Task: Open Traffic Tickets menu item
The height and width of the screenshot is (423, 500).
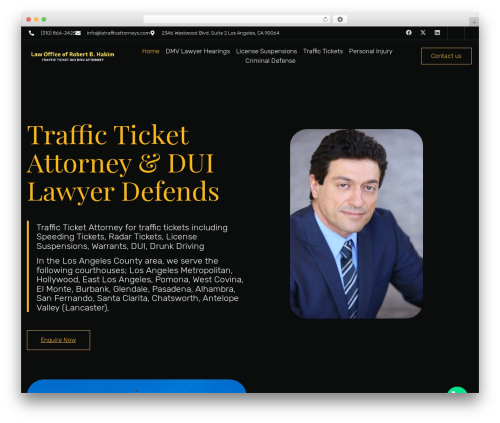Action: [x=323, y=51]
